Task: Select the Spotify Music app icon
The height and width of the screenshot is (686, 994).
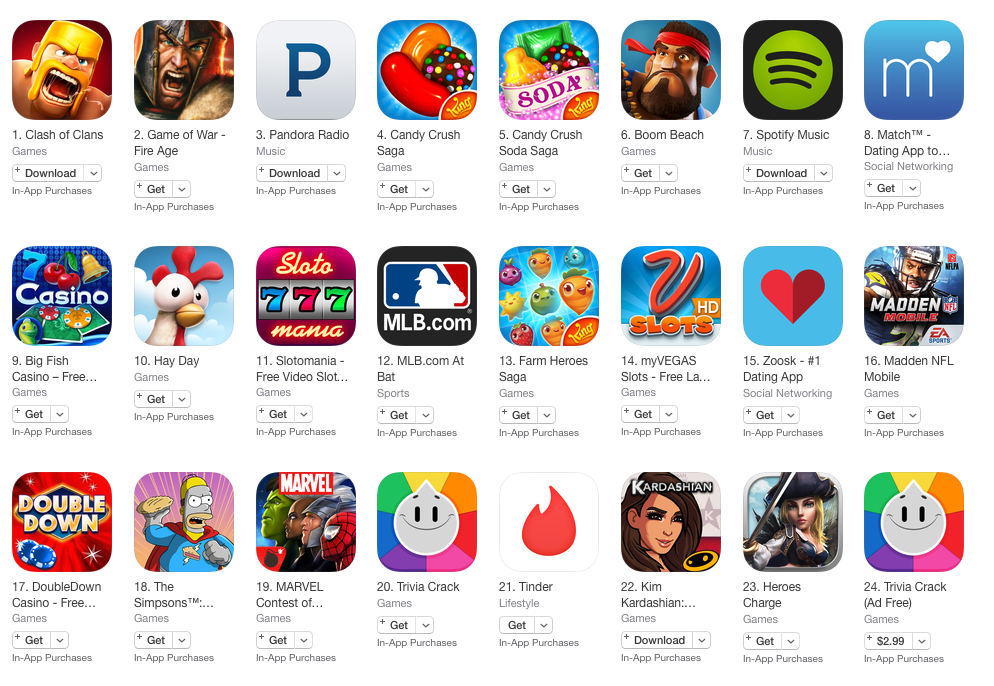Action: coord(792,70)
